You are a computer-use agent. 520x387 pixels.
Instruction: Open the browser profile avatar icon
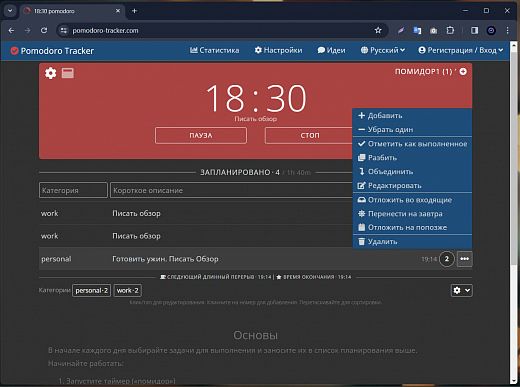(491, 30)
